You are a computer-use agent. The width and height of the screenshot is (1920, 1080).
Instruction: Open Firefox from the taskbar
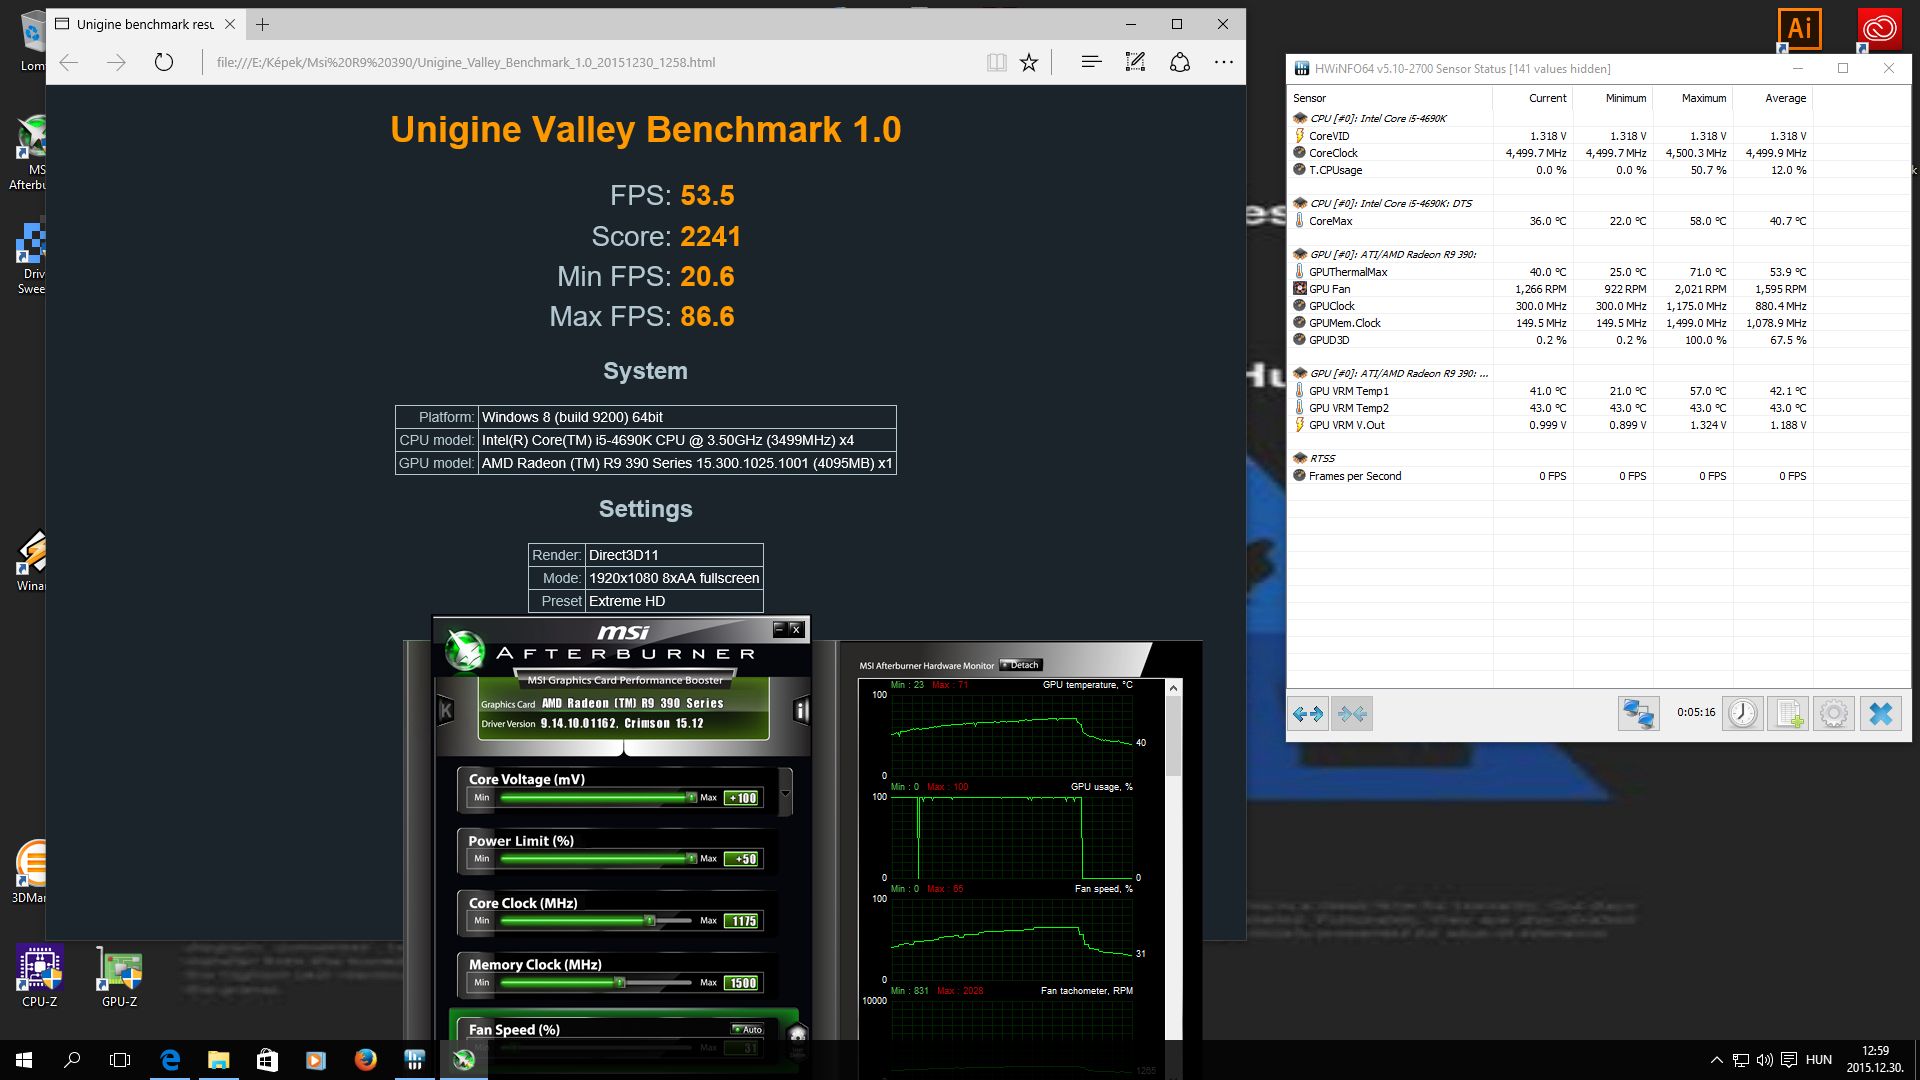[366, 1060]
